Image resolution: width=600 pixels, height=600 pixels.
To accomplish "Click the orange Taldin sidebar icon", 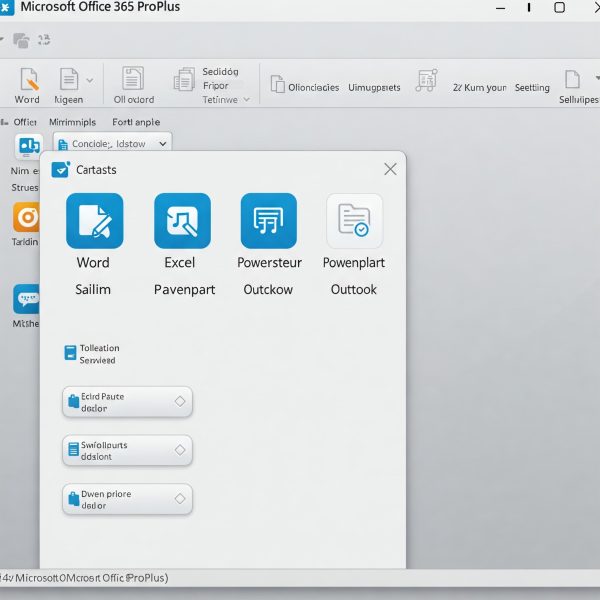I will (27, 217).
